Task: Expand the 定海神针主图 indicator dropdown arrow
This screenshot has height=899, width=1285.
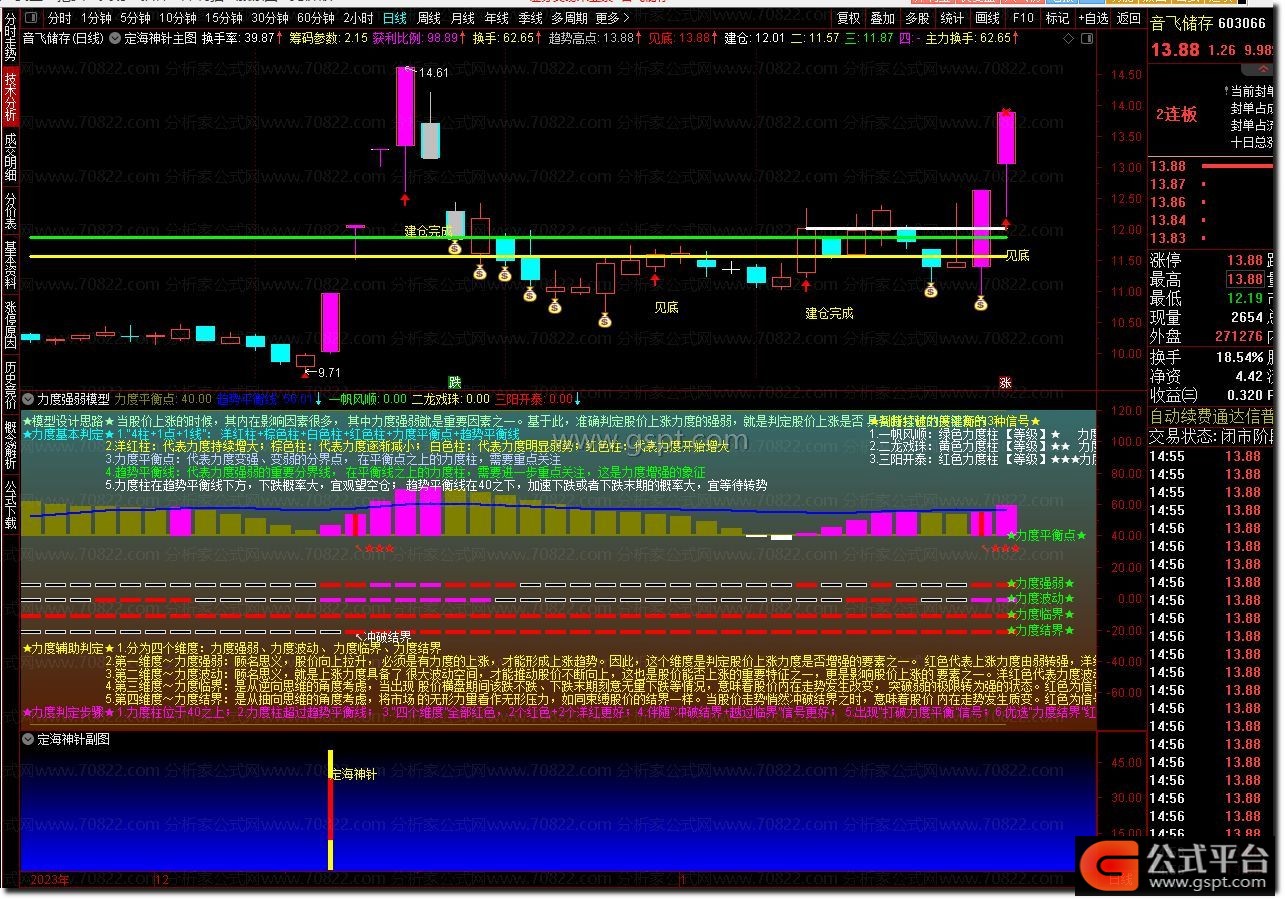Action: tap(114, 38)
